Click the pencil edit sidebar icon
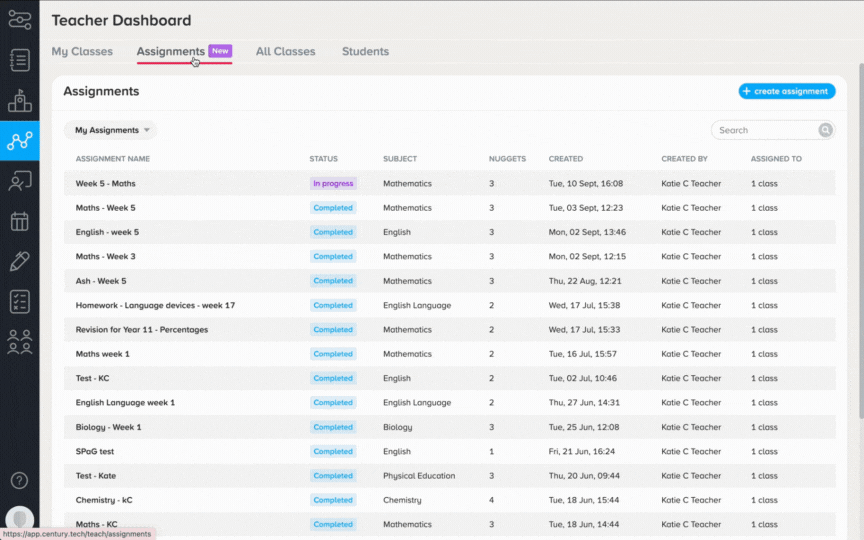Screen dimensions: 864x540 (20, 262)
